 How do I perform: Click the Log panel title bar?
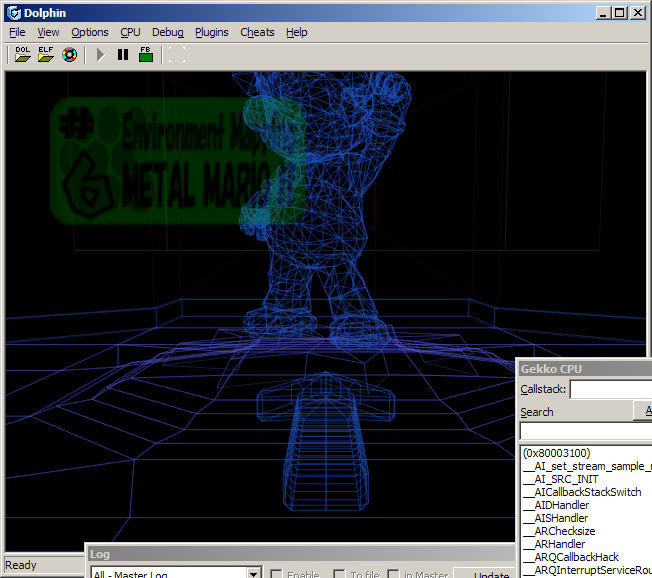(x=301, y=554)
